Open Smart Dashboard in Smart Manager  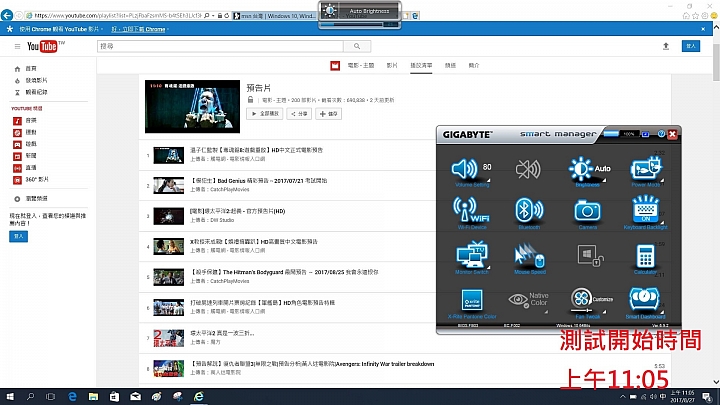pyautogui.click(x=645, y=303)
